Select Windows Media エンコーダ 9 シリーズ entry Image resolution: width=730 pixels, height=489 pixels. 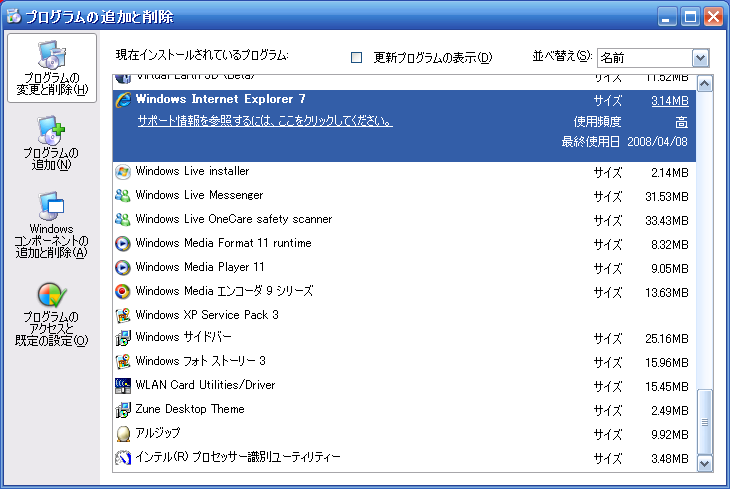(x=404, y=292)
